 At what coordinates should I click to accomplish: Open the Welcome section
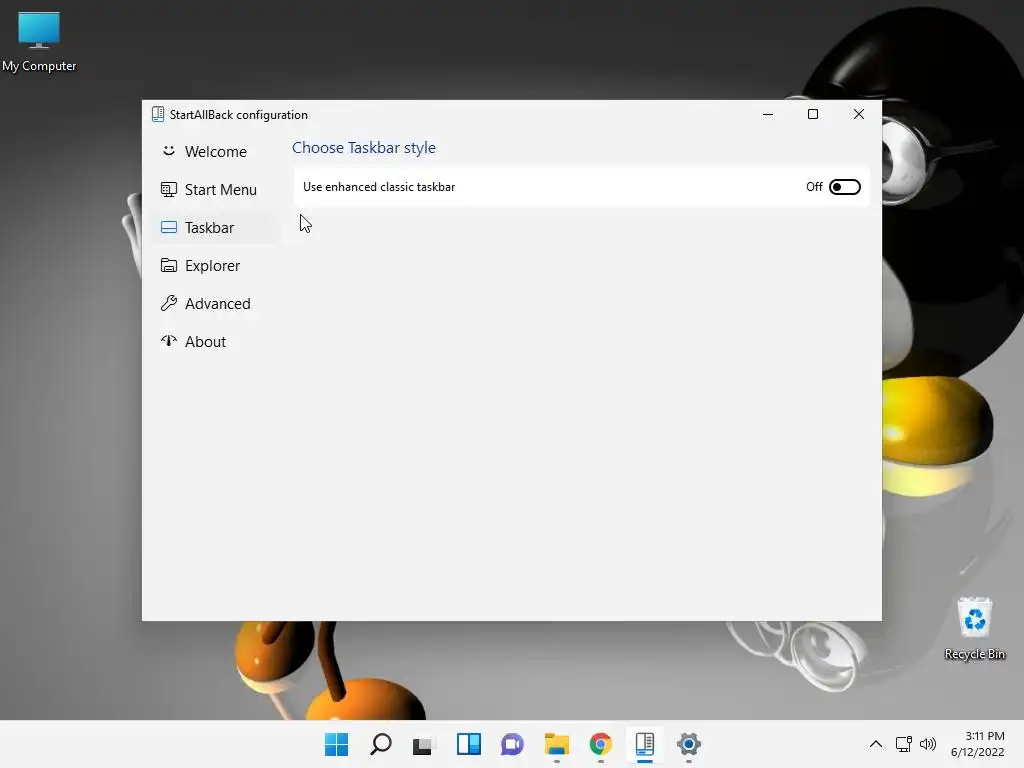(216, 152)
